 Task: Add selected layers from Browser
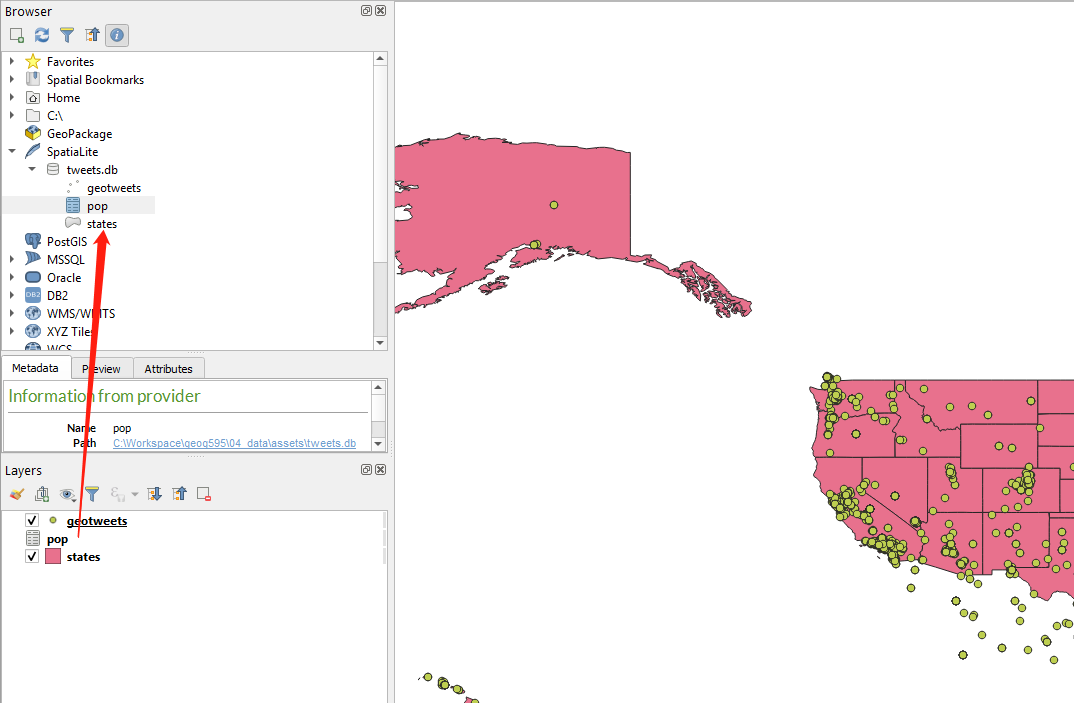(x=15, y=35)
